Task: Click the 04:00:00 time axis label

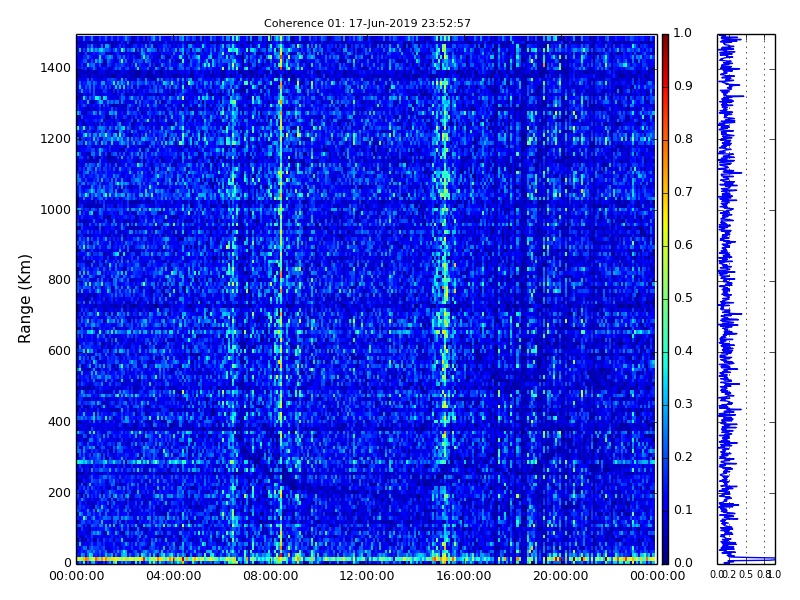Action: click(173, 577)
